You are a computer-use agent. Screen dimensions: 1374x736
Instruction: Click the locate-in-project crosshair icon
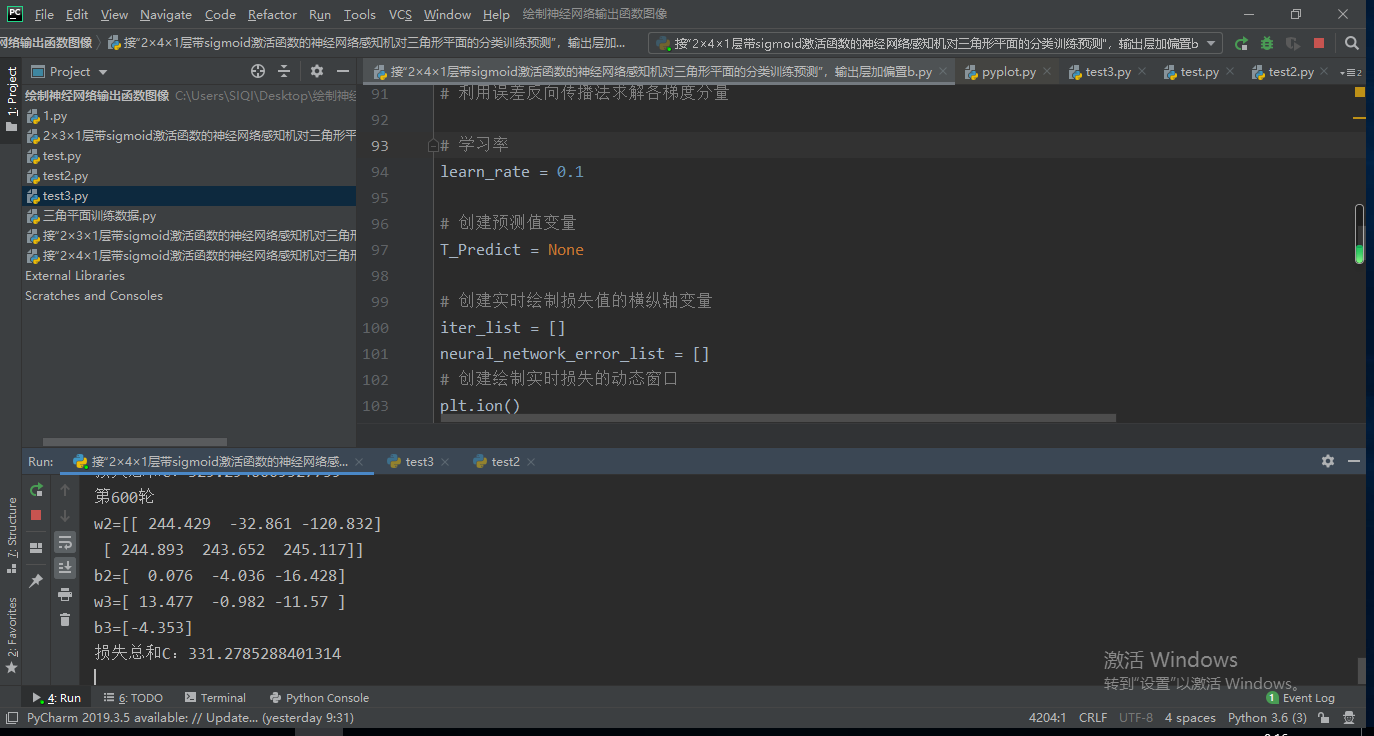[258, 71]
